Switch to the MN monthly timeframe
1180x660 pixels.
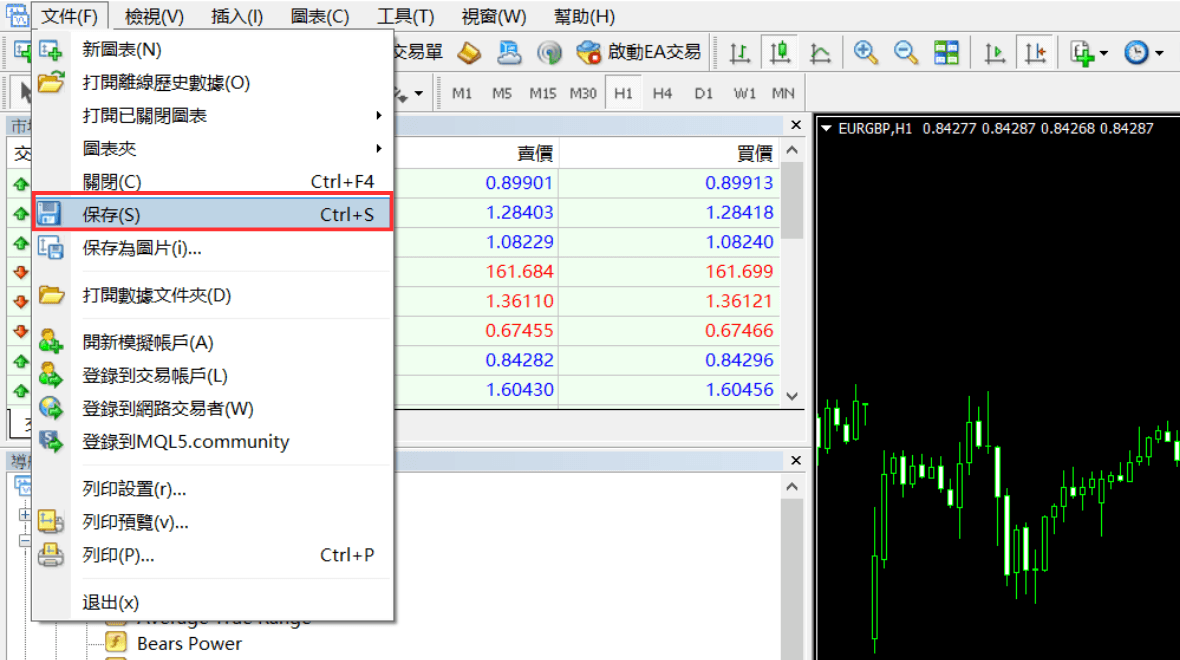783,92
